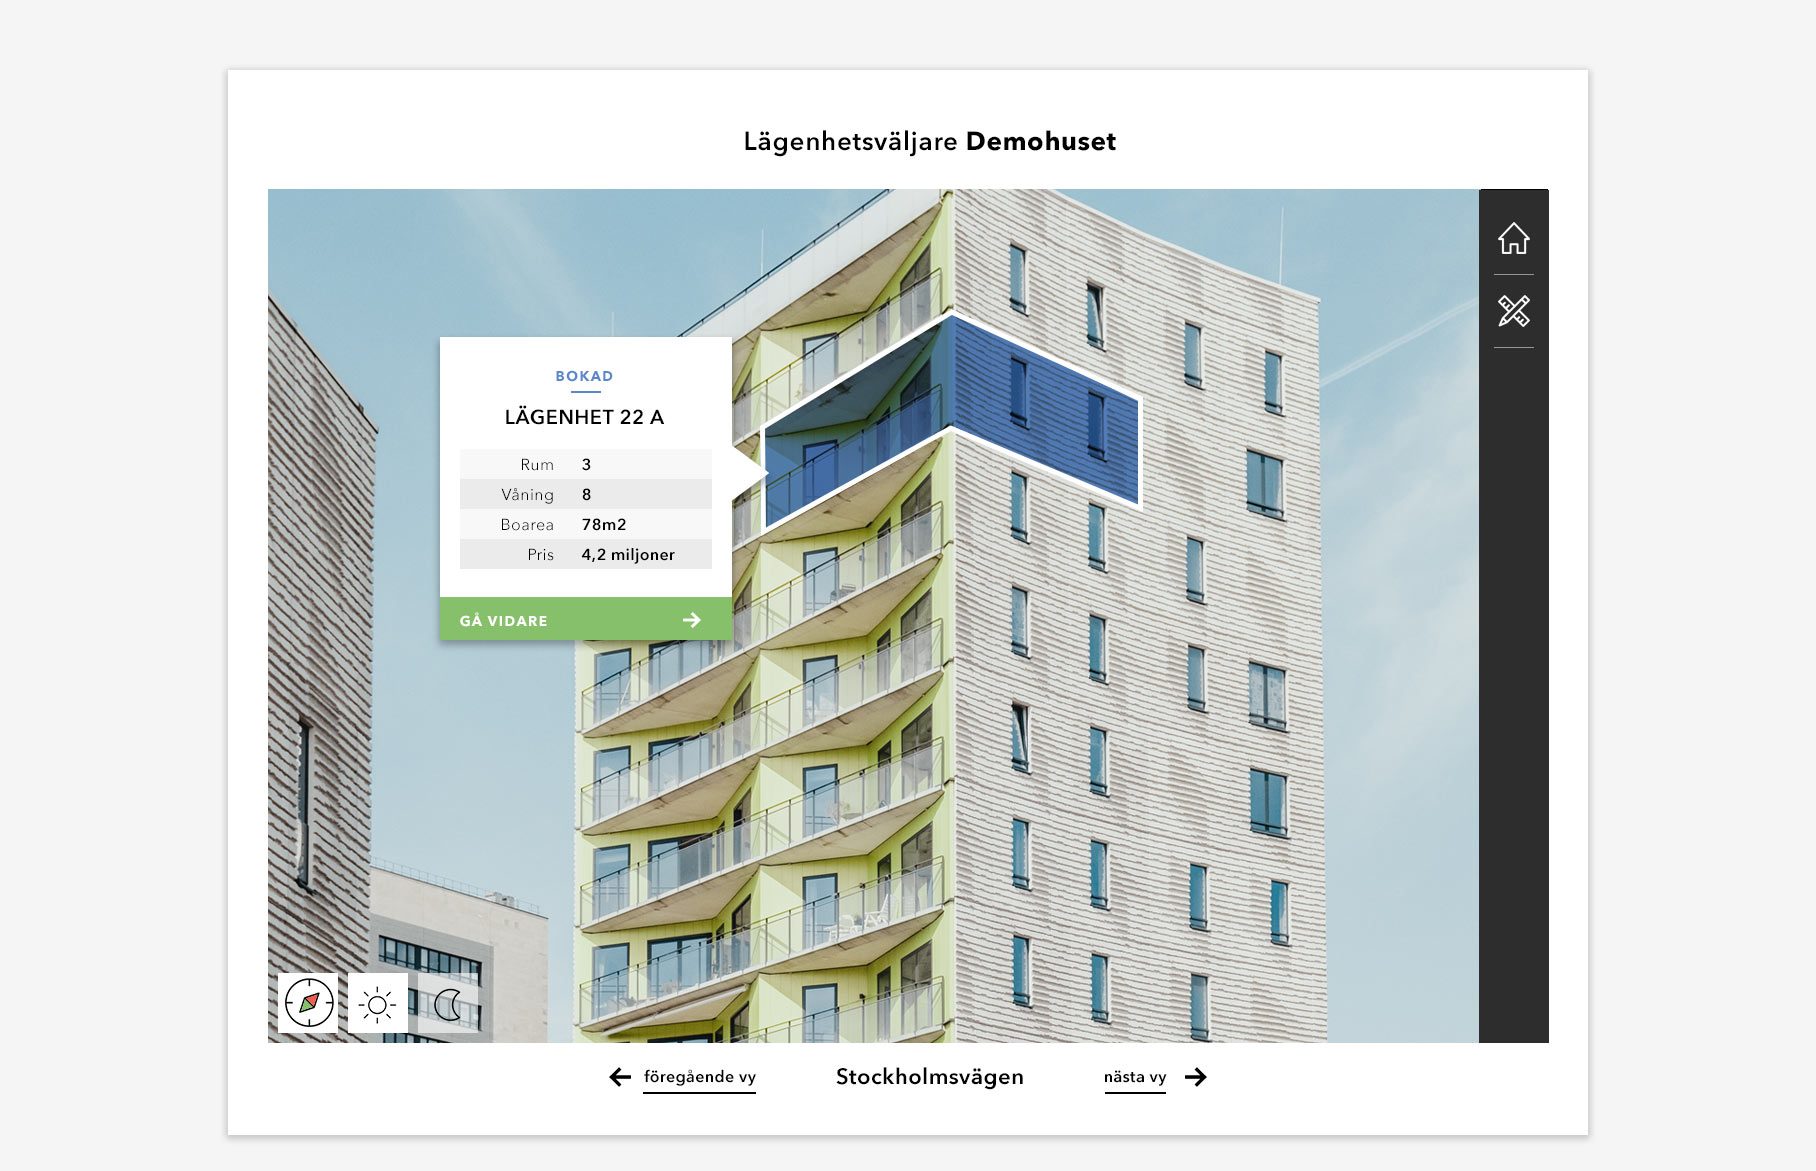Switch to night view with moon icon
1816x1171 pixels.
point(448,1004)
